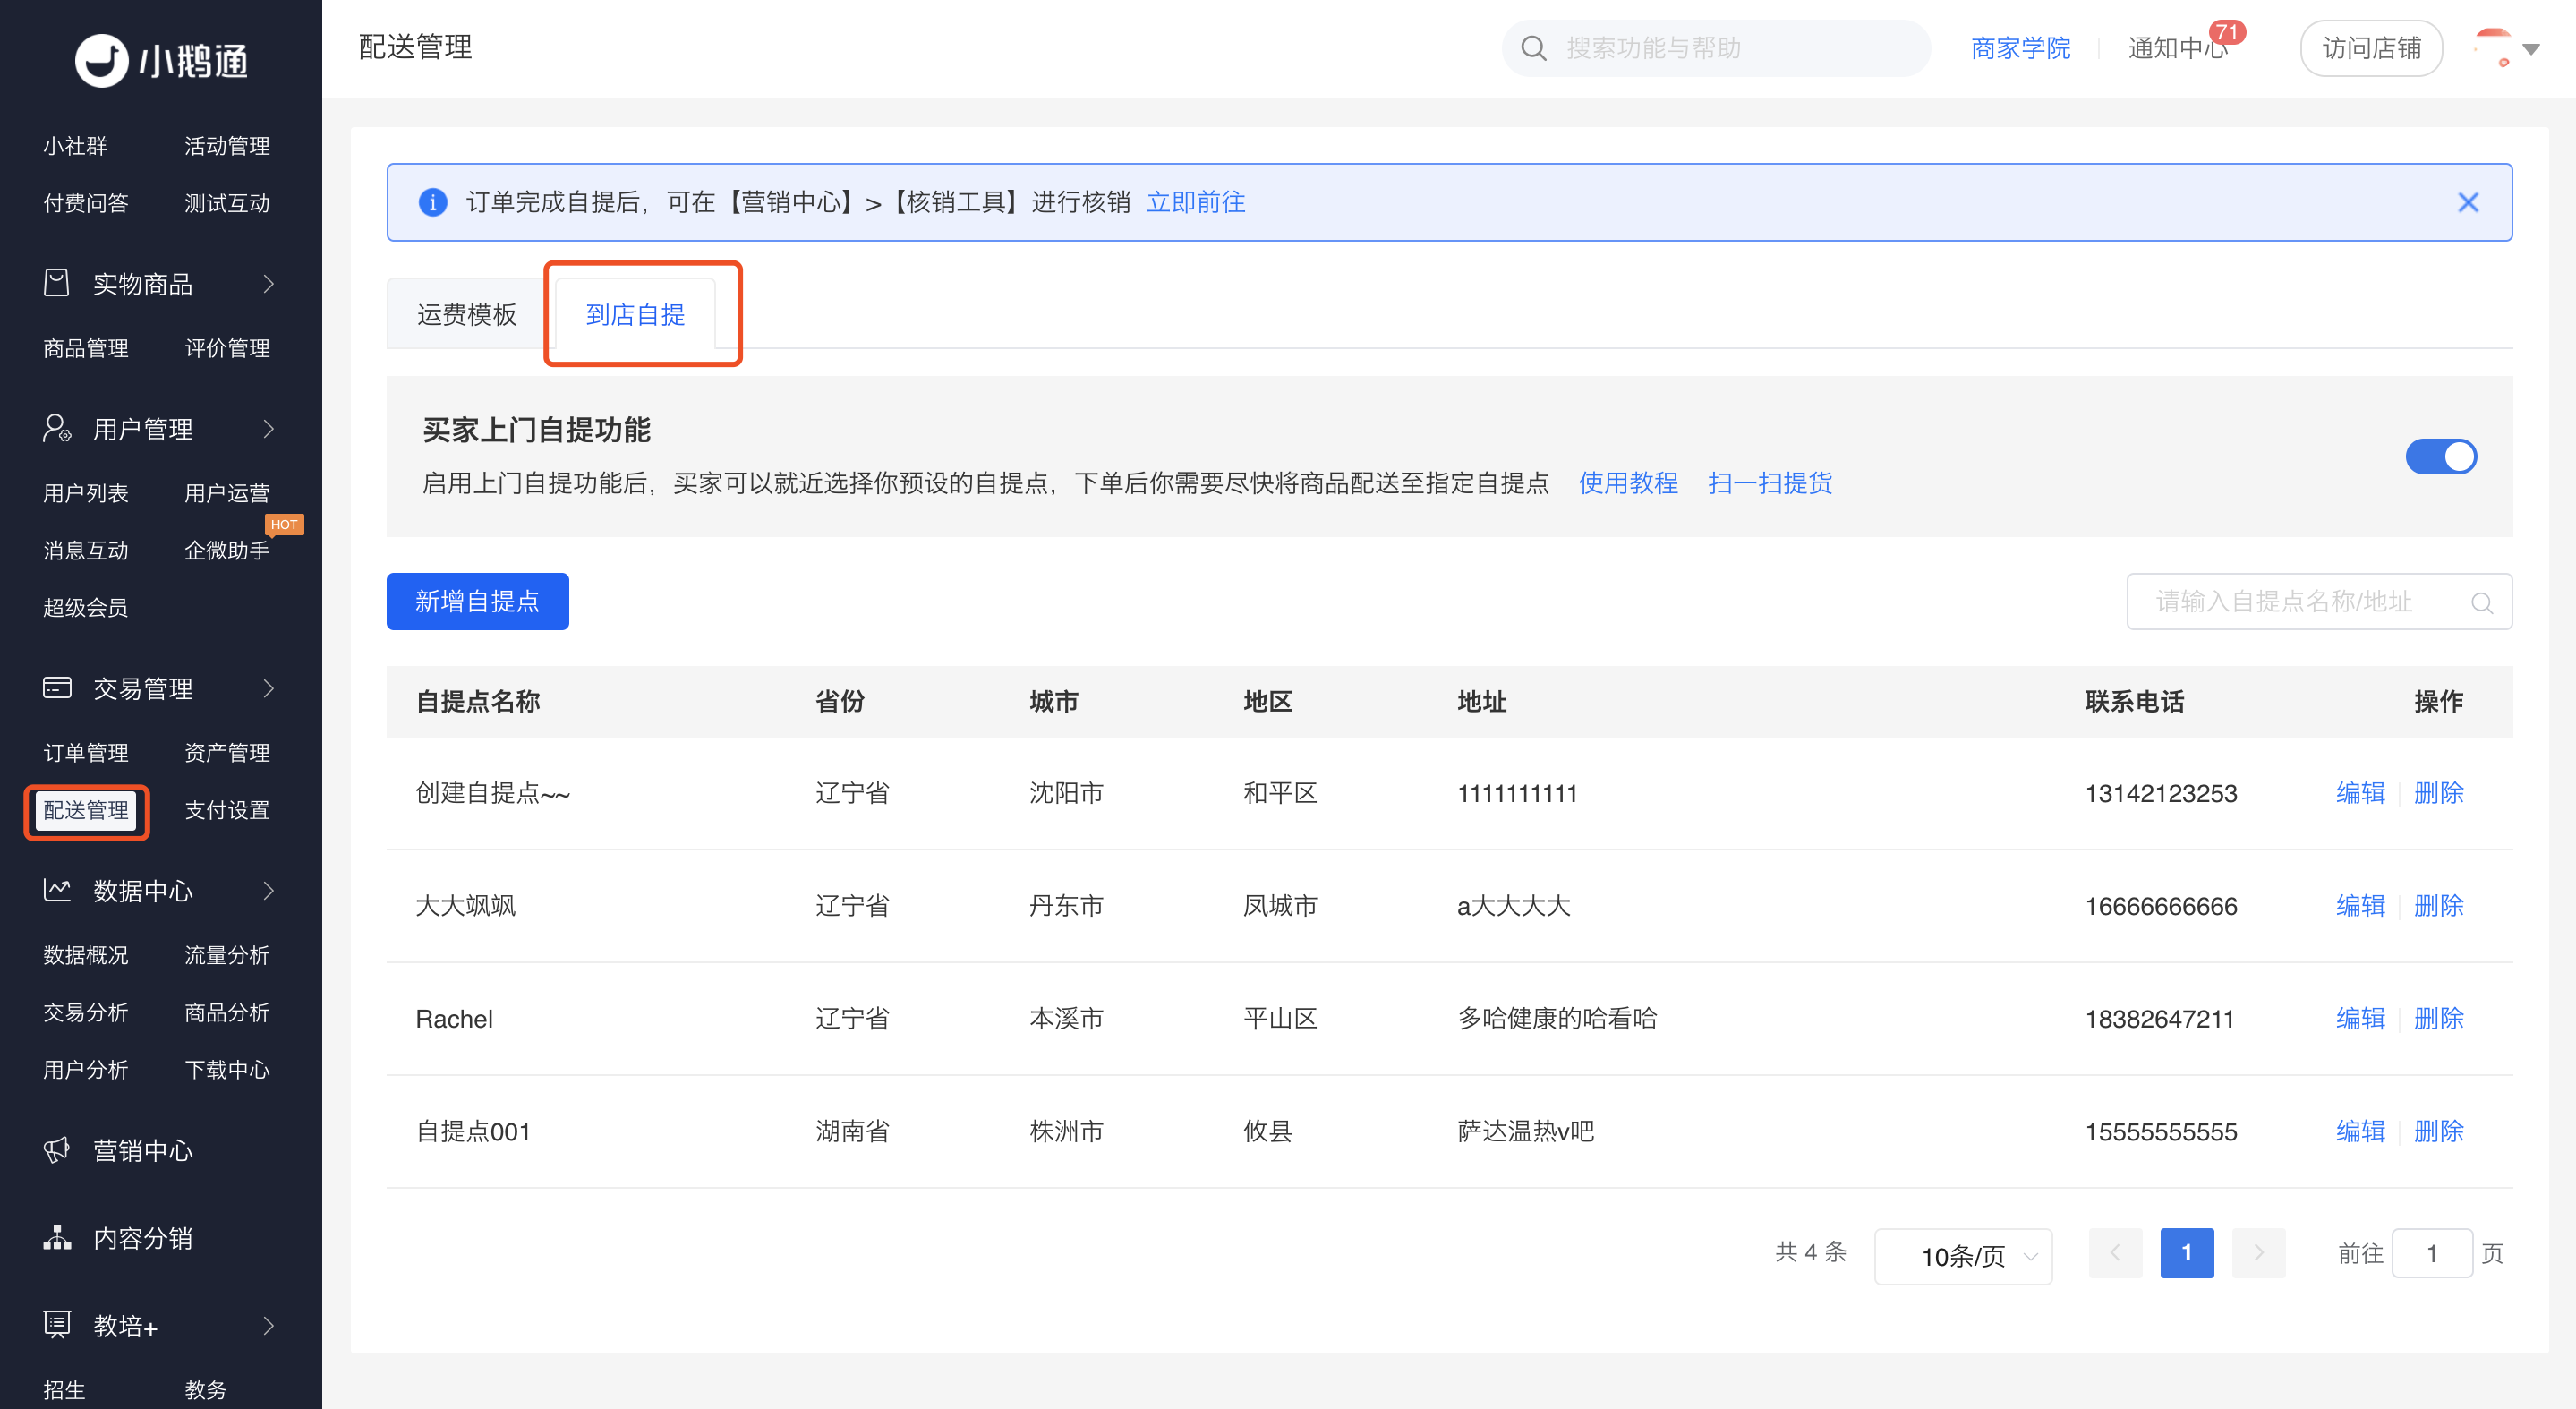Open 企微助手 in the sidebar

click(x=227, y=550)
